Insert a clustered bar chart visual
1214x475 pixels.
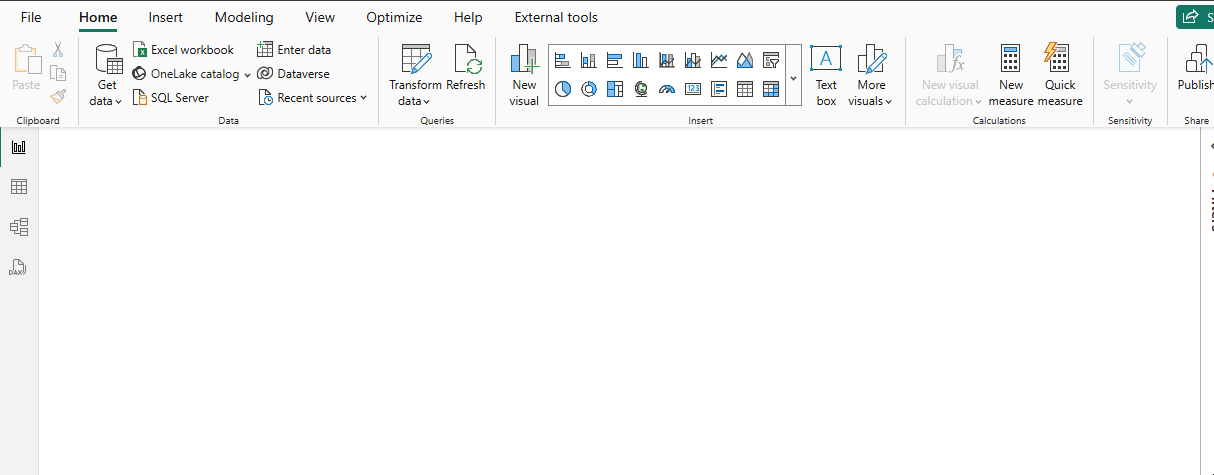pos(614,60)
